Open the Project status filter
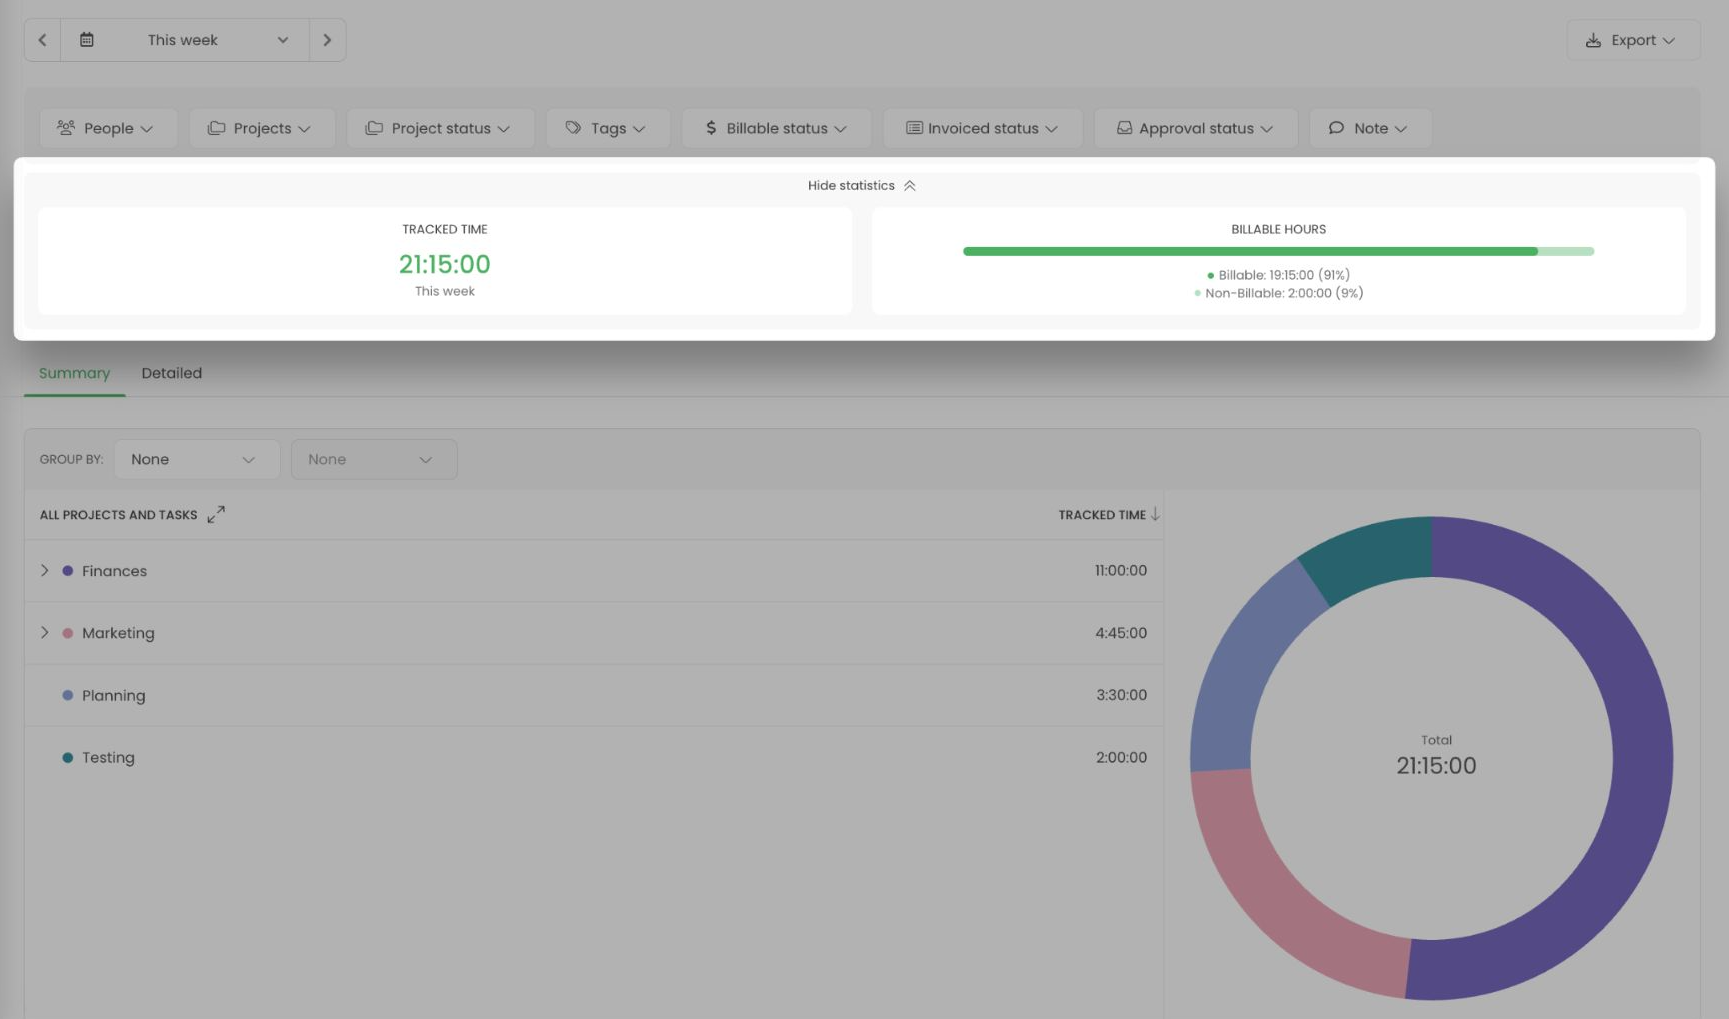This screenshot has width=1729, height=1019. click(440, 128)
